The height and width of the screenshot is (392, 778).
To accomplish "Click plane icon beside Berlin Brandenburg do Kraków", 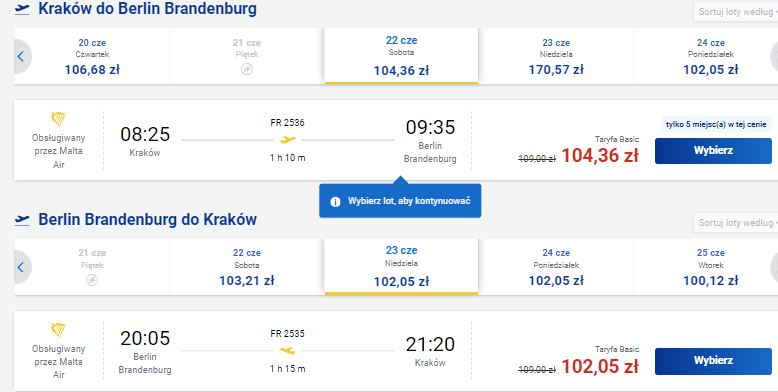I will [x=22, y=220].
